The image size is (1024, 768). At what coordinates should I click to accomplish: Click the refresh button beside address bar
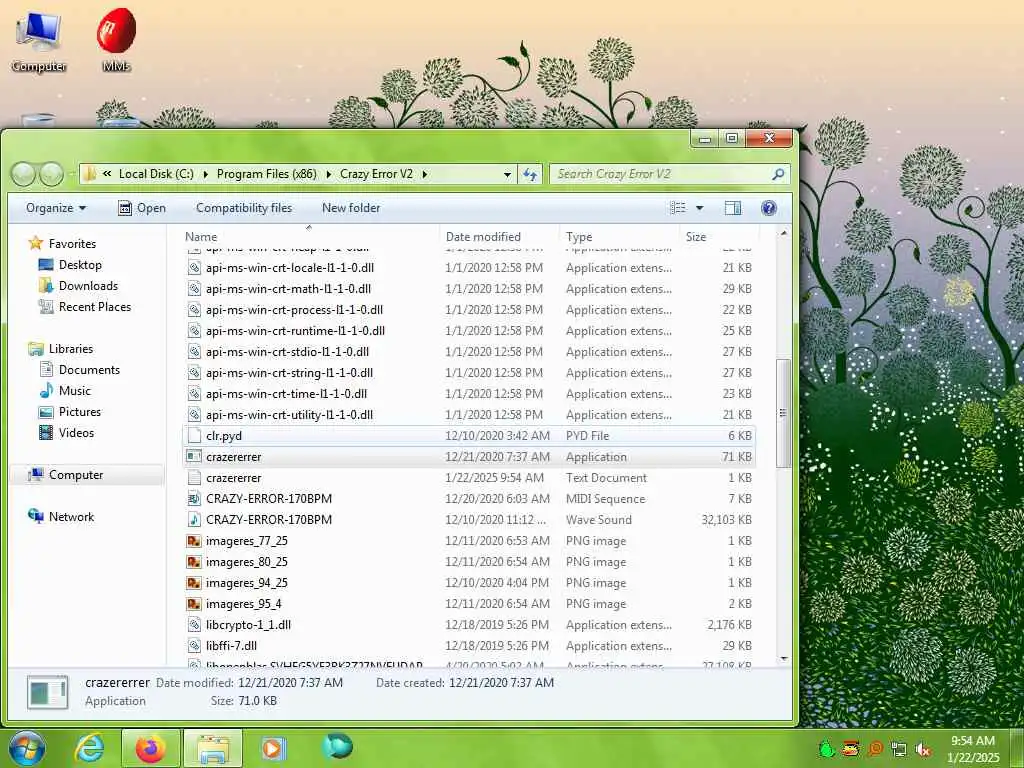tap(530, 174)
